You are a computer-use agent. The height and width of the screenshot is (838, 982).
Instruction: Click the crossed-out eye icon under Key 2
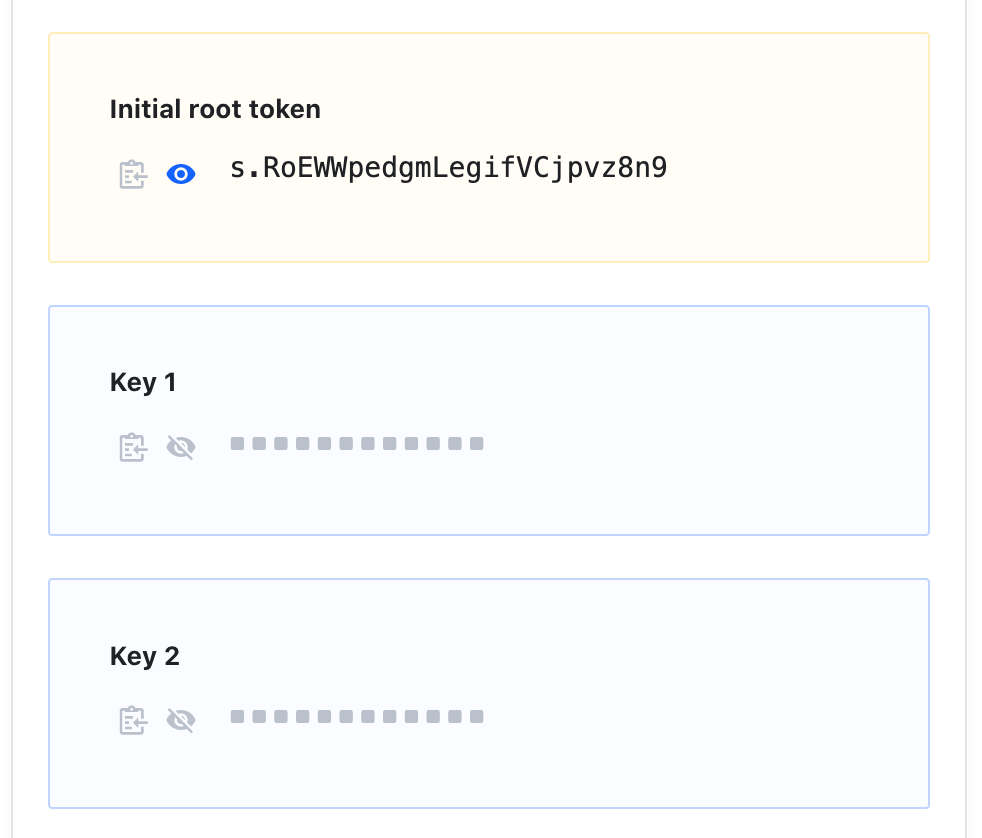pyautogui.click(x=181, y=720)
